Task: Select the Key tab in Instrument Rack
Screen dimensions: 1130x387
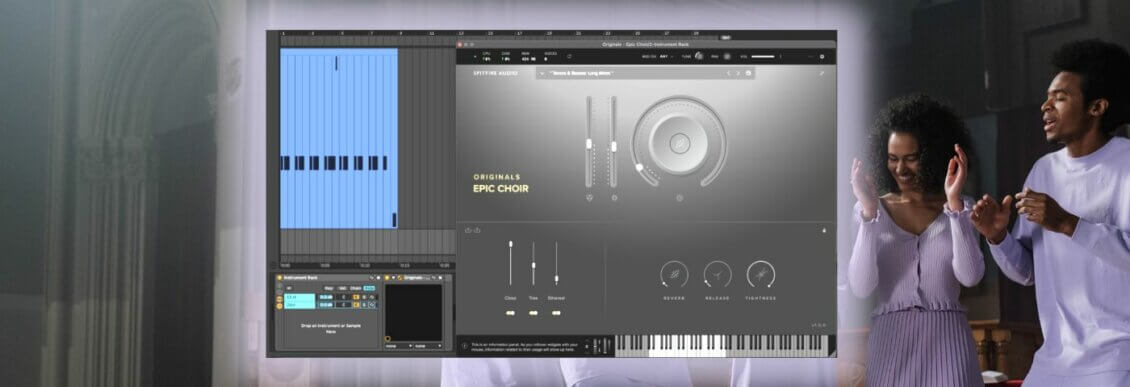Action: [329, 288]
